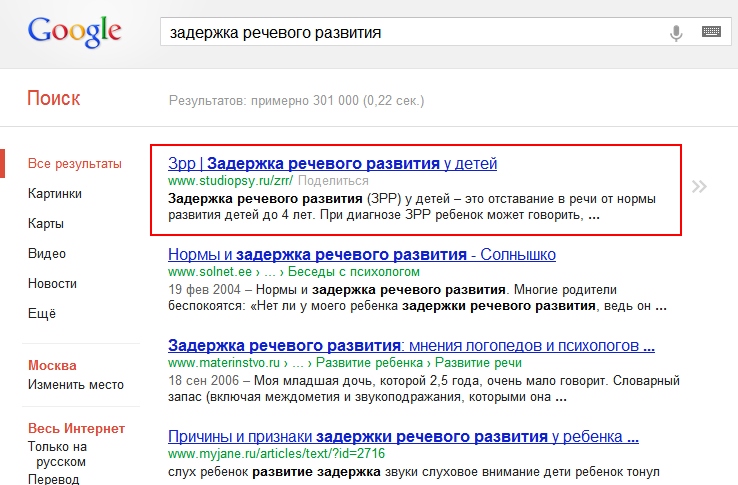Click the Google logo
Image resolution: width=738 pixels, height=485 pixels.
pyautogui.click(x=74, y=32)
